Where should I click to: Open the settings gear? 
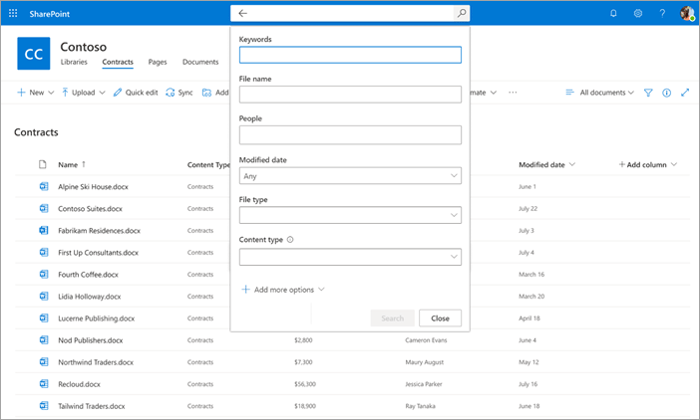click(638, 13)
